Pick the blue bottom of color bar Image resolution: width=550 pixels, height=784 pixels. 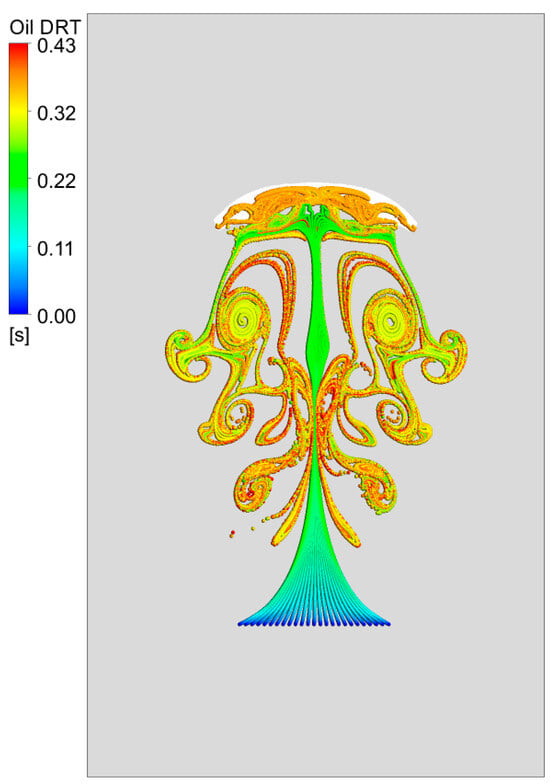[x=18, y=306]
